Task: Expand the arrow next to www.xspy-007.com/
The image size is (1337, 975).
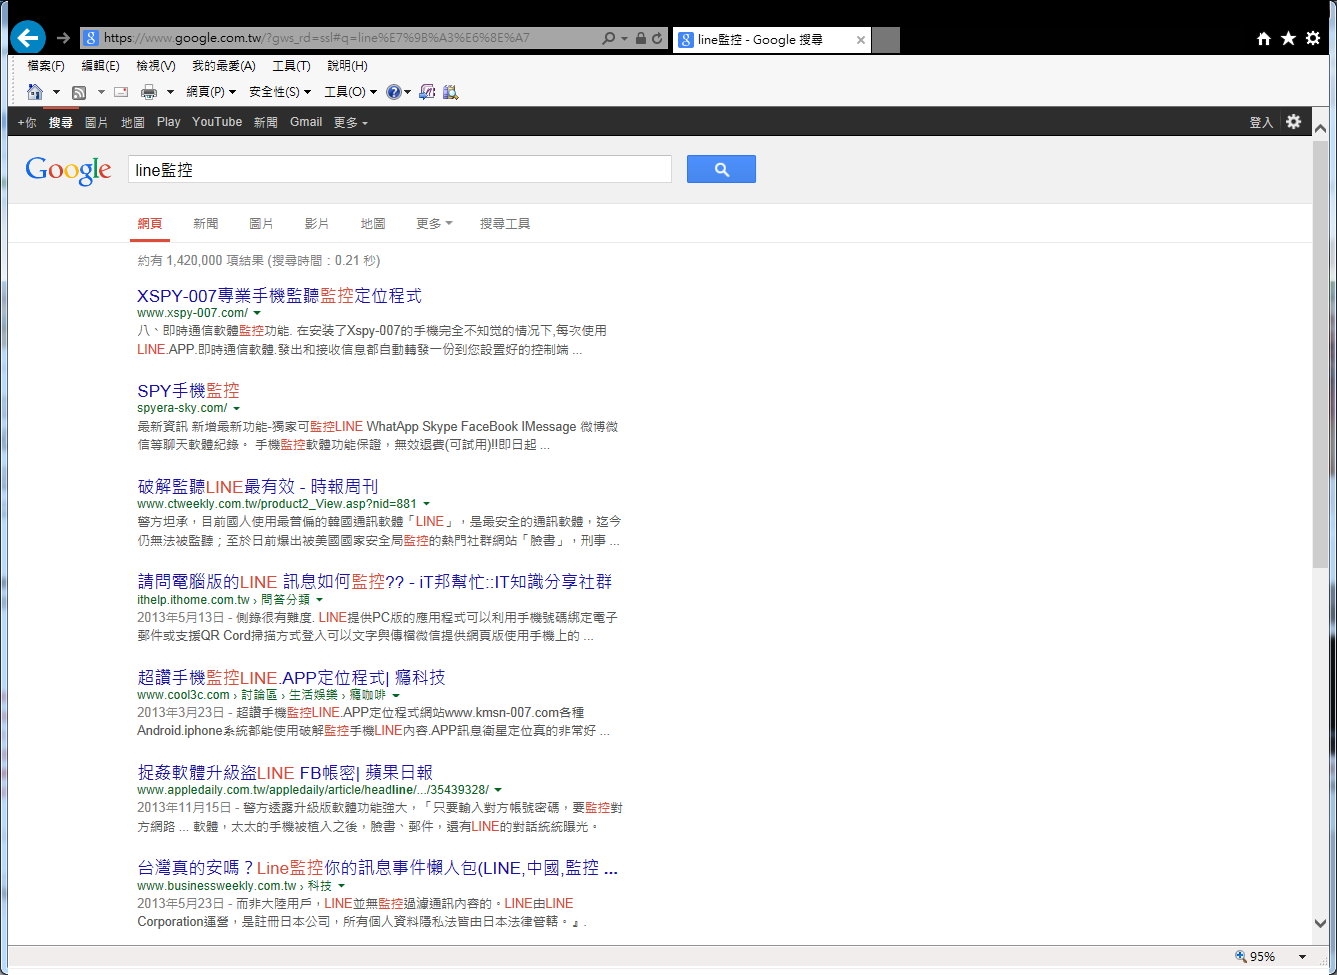Action: pos(257,313)
